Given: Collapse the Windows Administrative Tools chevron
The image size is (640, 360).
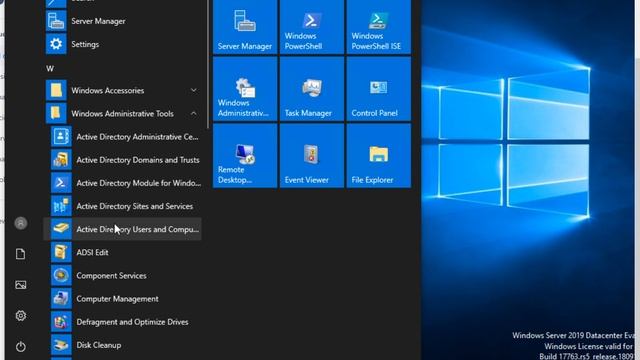Looking at the screenshot, I should point(194,113).
